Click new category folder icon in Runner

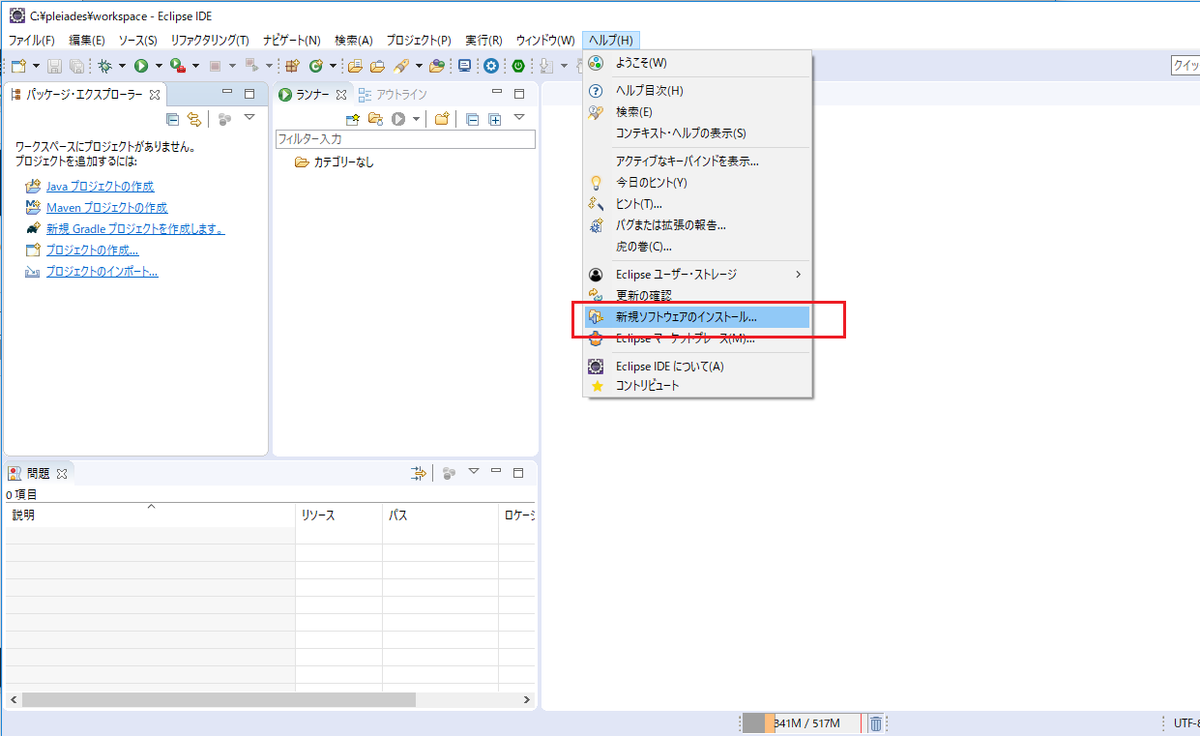coord(442,119)
